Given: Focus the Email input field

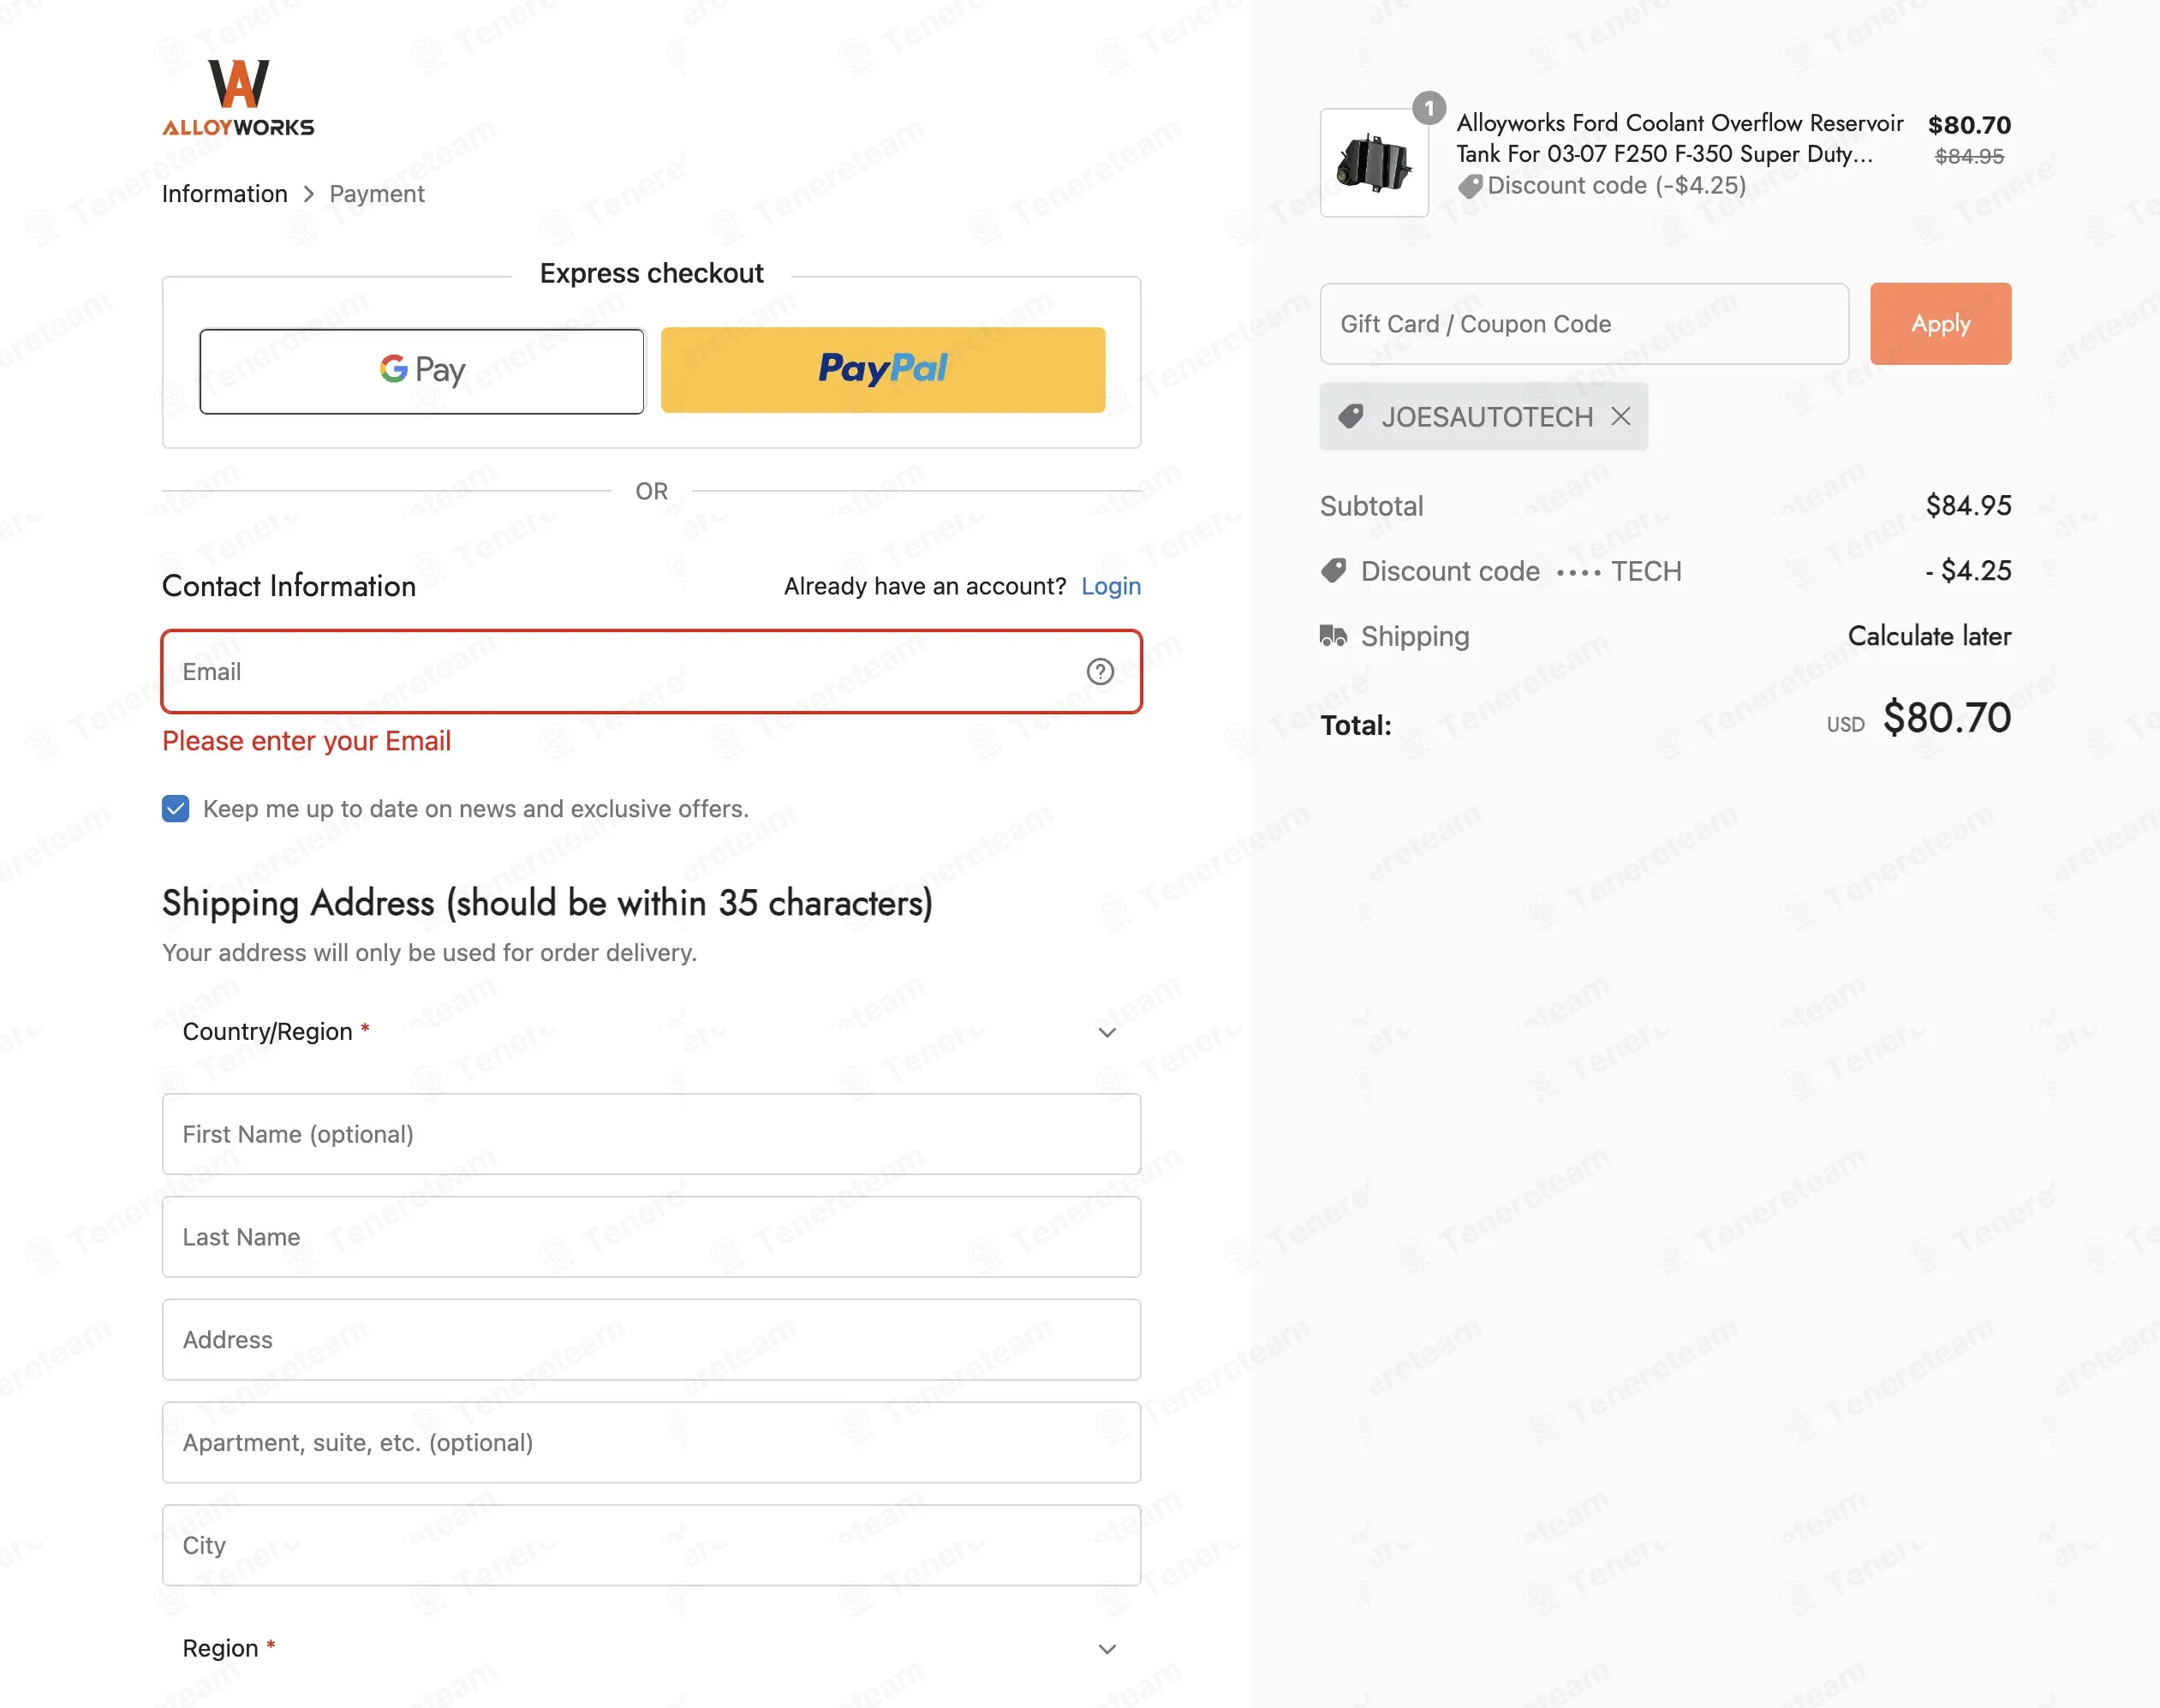Looking at the screenshot, I should [x=651, y=672].
